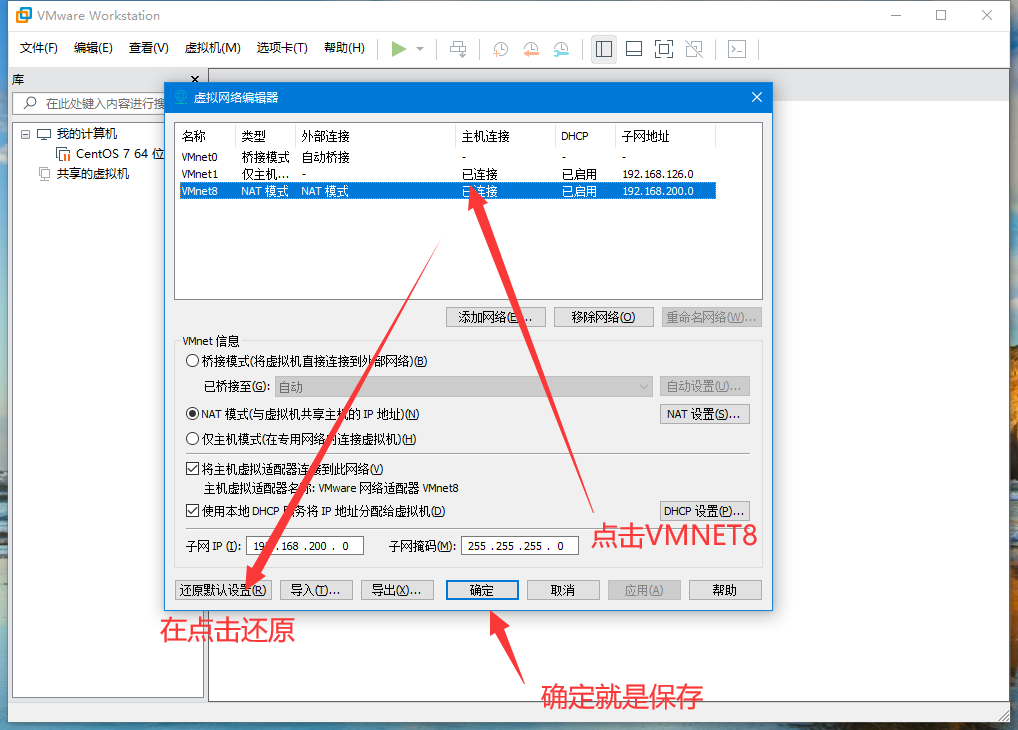Open the 编辑(E) menu
1018x730 pixels.
pyautogui.click(x=93, y=48)
